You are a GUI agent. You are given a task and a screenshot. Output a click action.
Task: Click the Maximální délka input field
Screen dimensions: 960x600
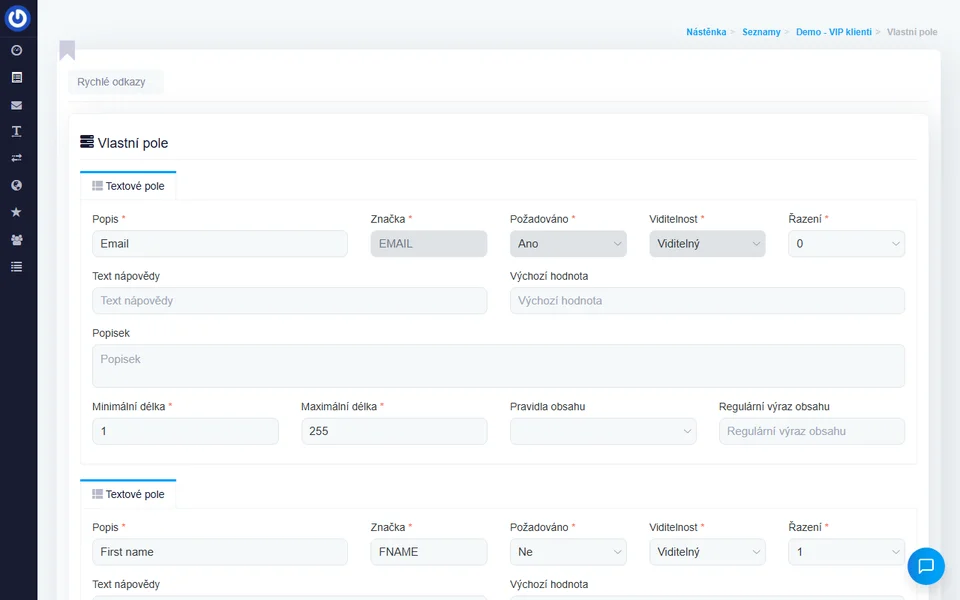pos(394,431)
